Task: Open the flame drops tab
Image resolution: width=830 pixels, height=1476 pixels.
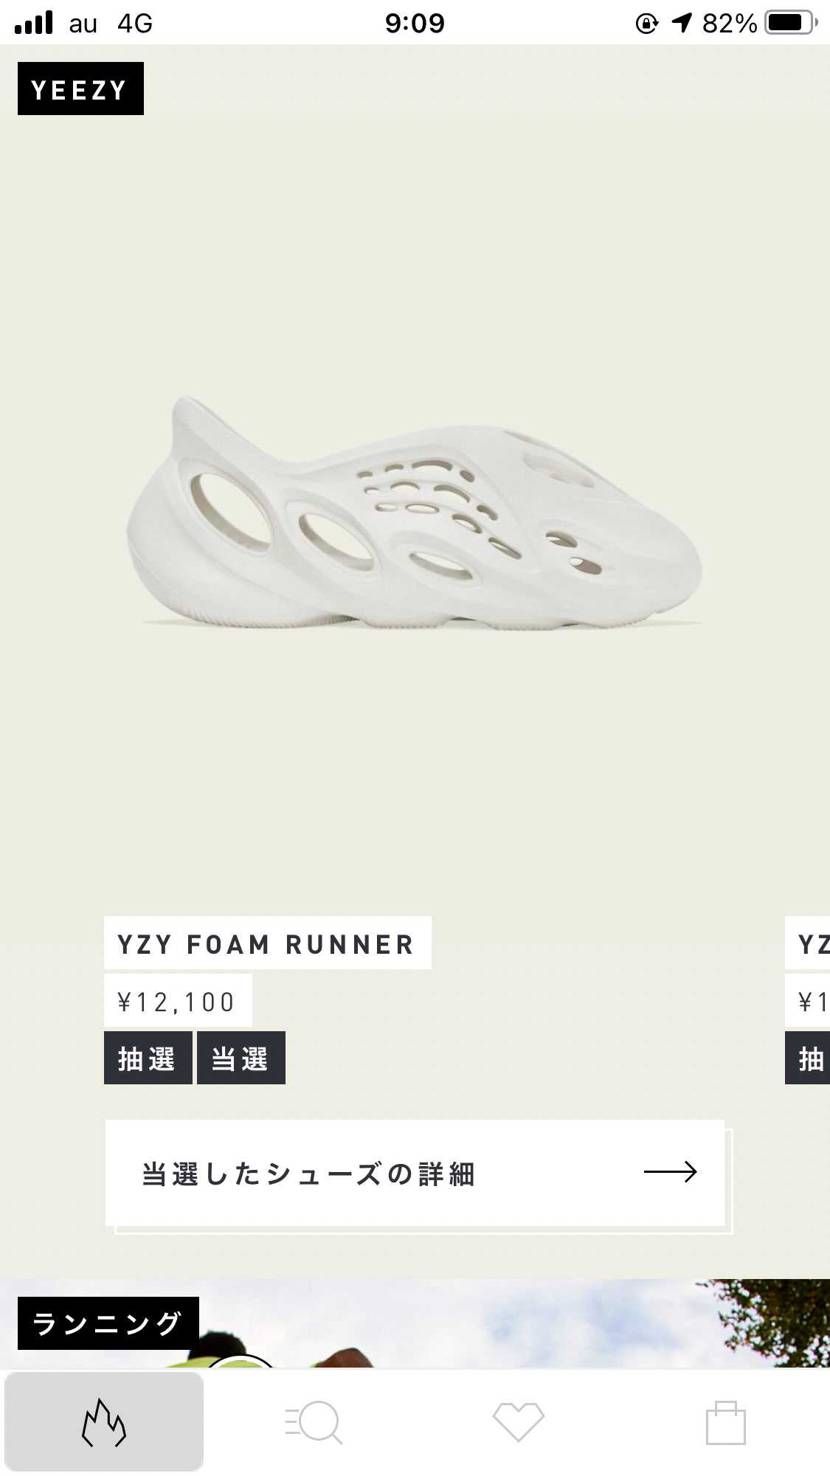Action: click(104, 1421)
